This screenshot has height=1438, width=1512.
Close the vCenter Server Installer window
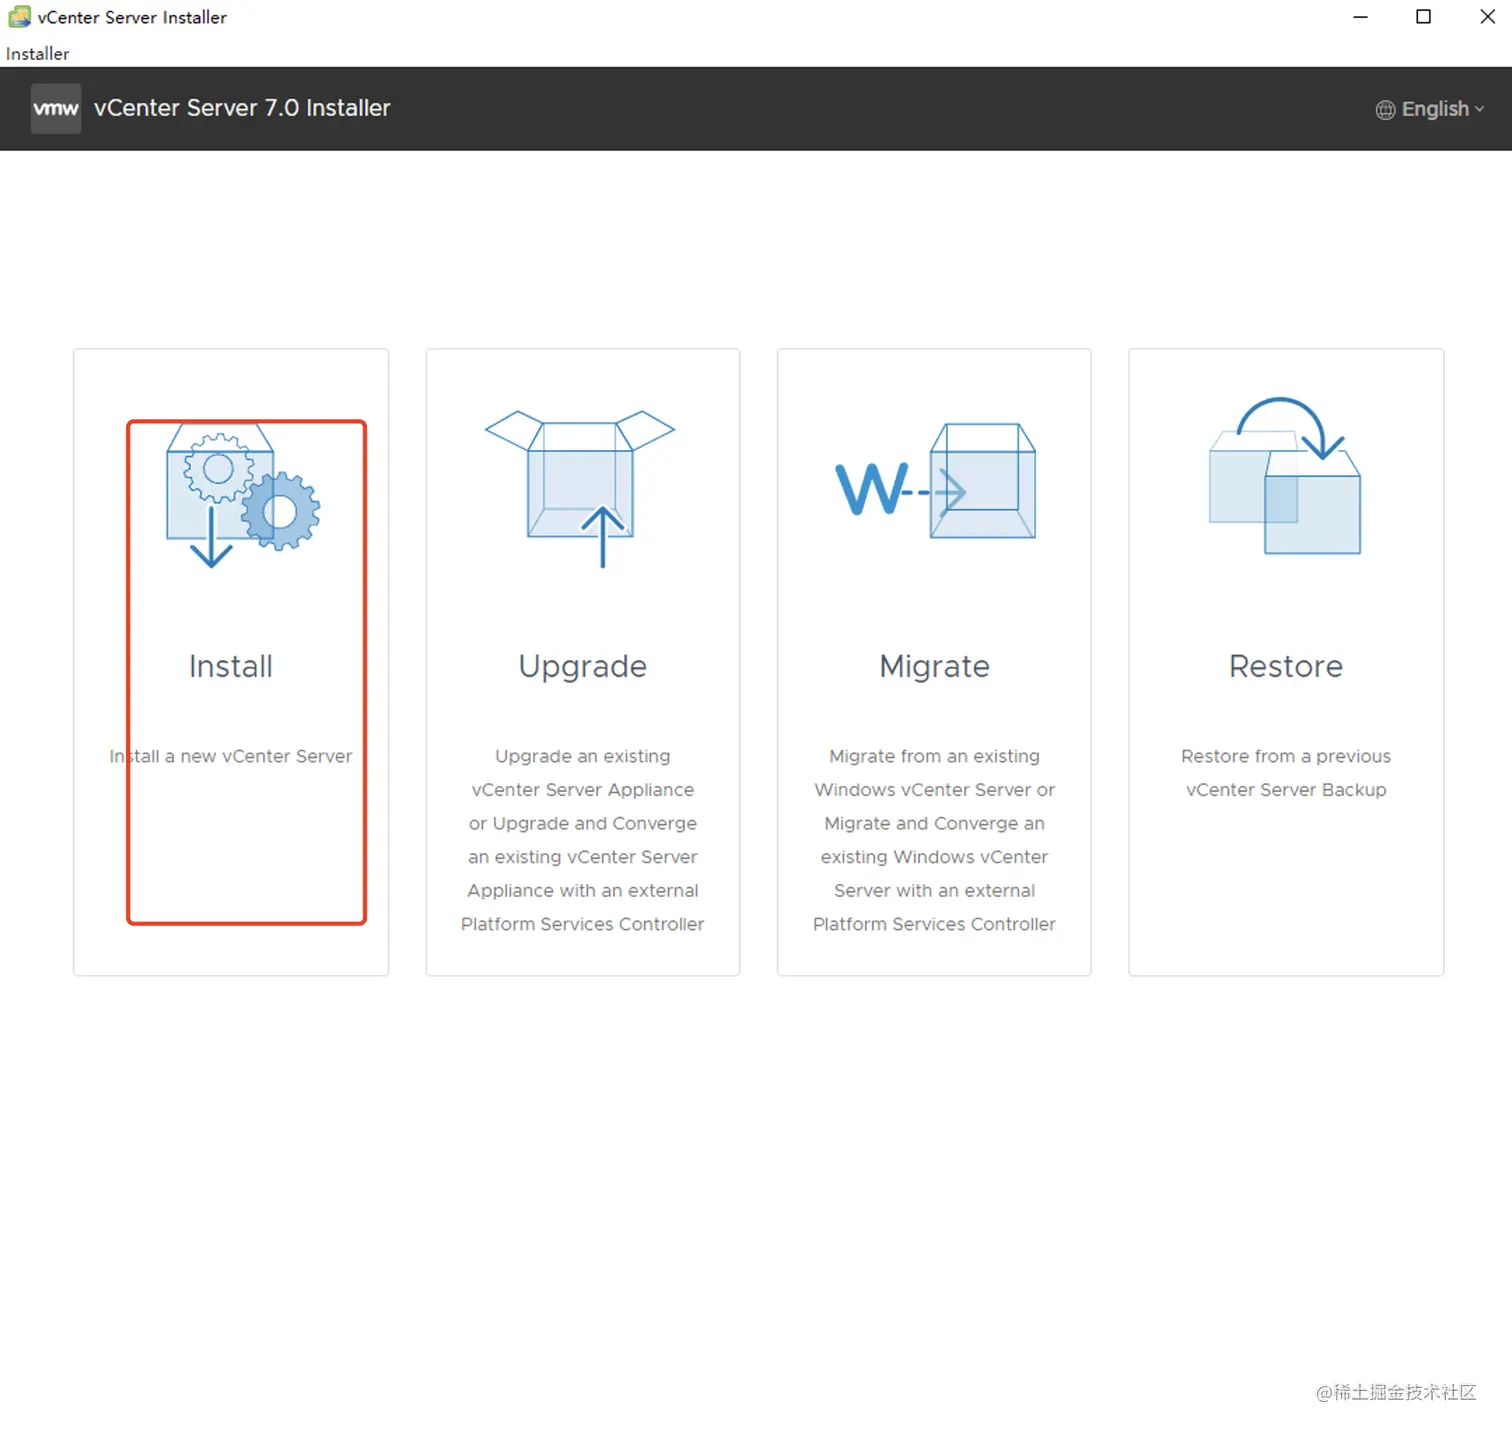point(1488,17)
